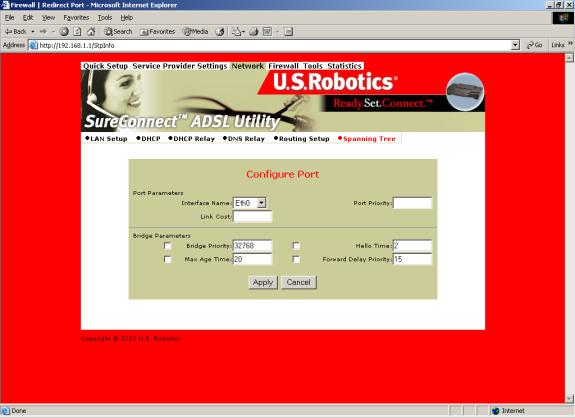The height and width of the screenshot is (418, 575).
Task: Refresh the page with toolbar icon
Action: 77,32
